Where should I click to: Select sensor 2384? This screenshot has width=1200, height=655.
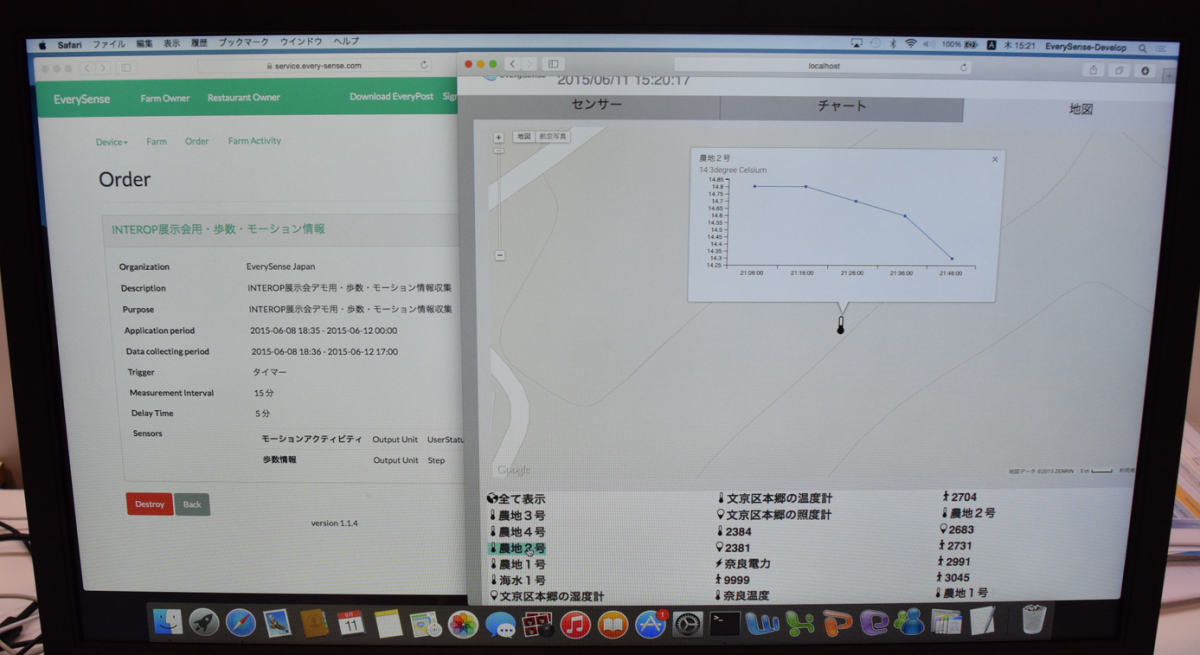tap(734, 531)
